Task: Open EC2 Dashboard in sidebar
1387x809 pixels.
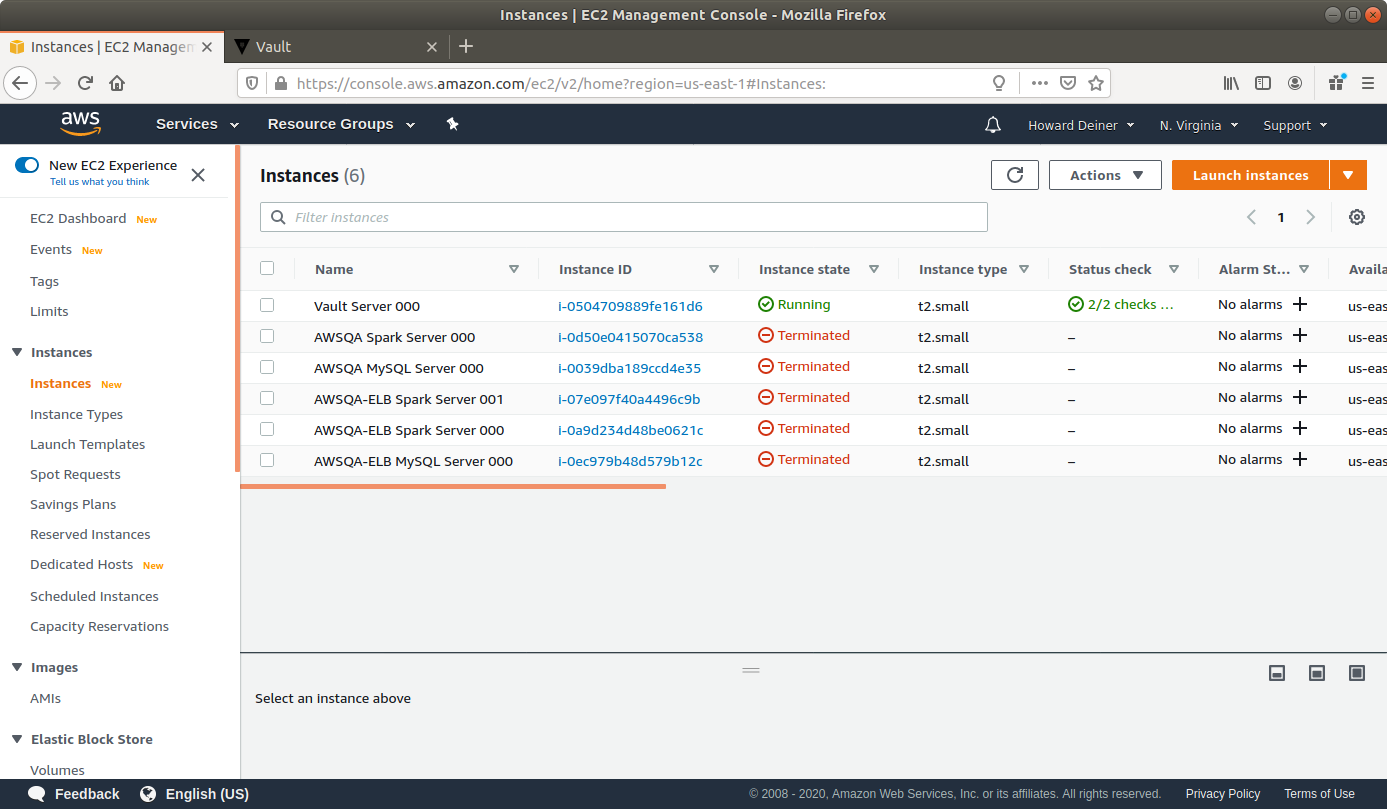Action: click(x=78, y=218)
